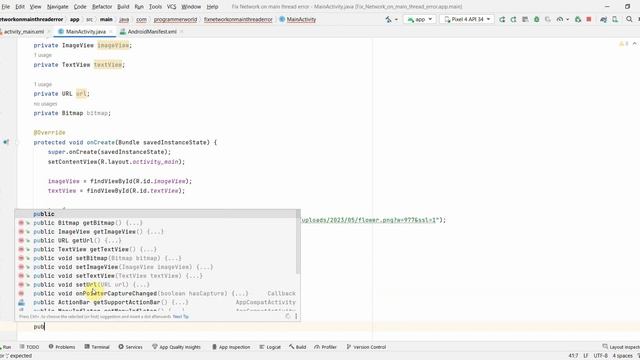This screenshot has height=360, width=640.
Task: Click the completion popup more options icon
Action: (x=296, y=316)
